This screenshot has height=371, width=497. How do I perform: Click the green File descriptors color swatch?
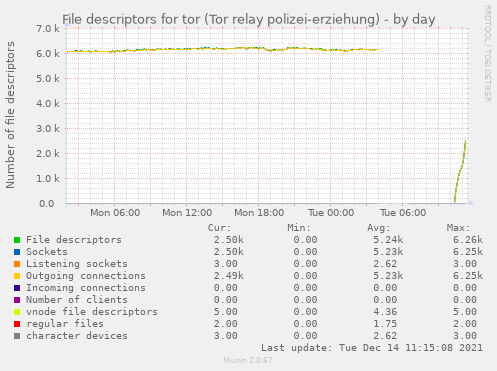click(x=17, y=240)
